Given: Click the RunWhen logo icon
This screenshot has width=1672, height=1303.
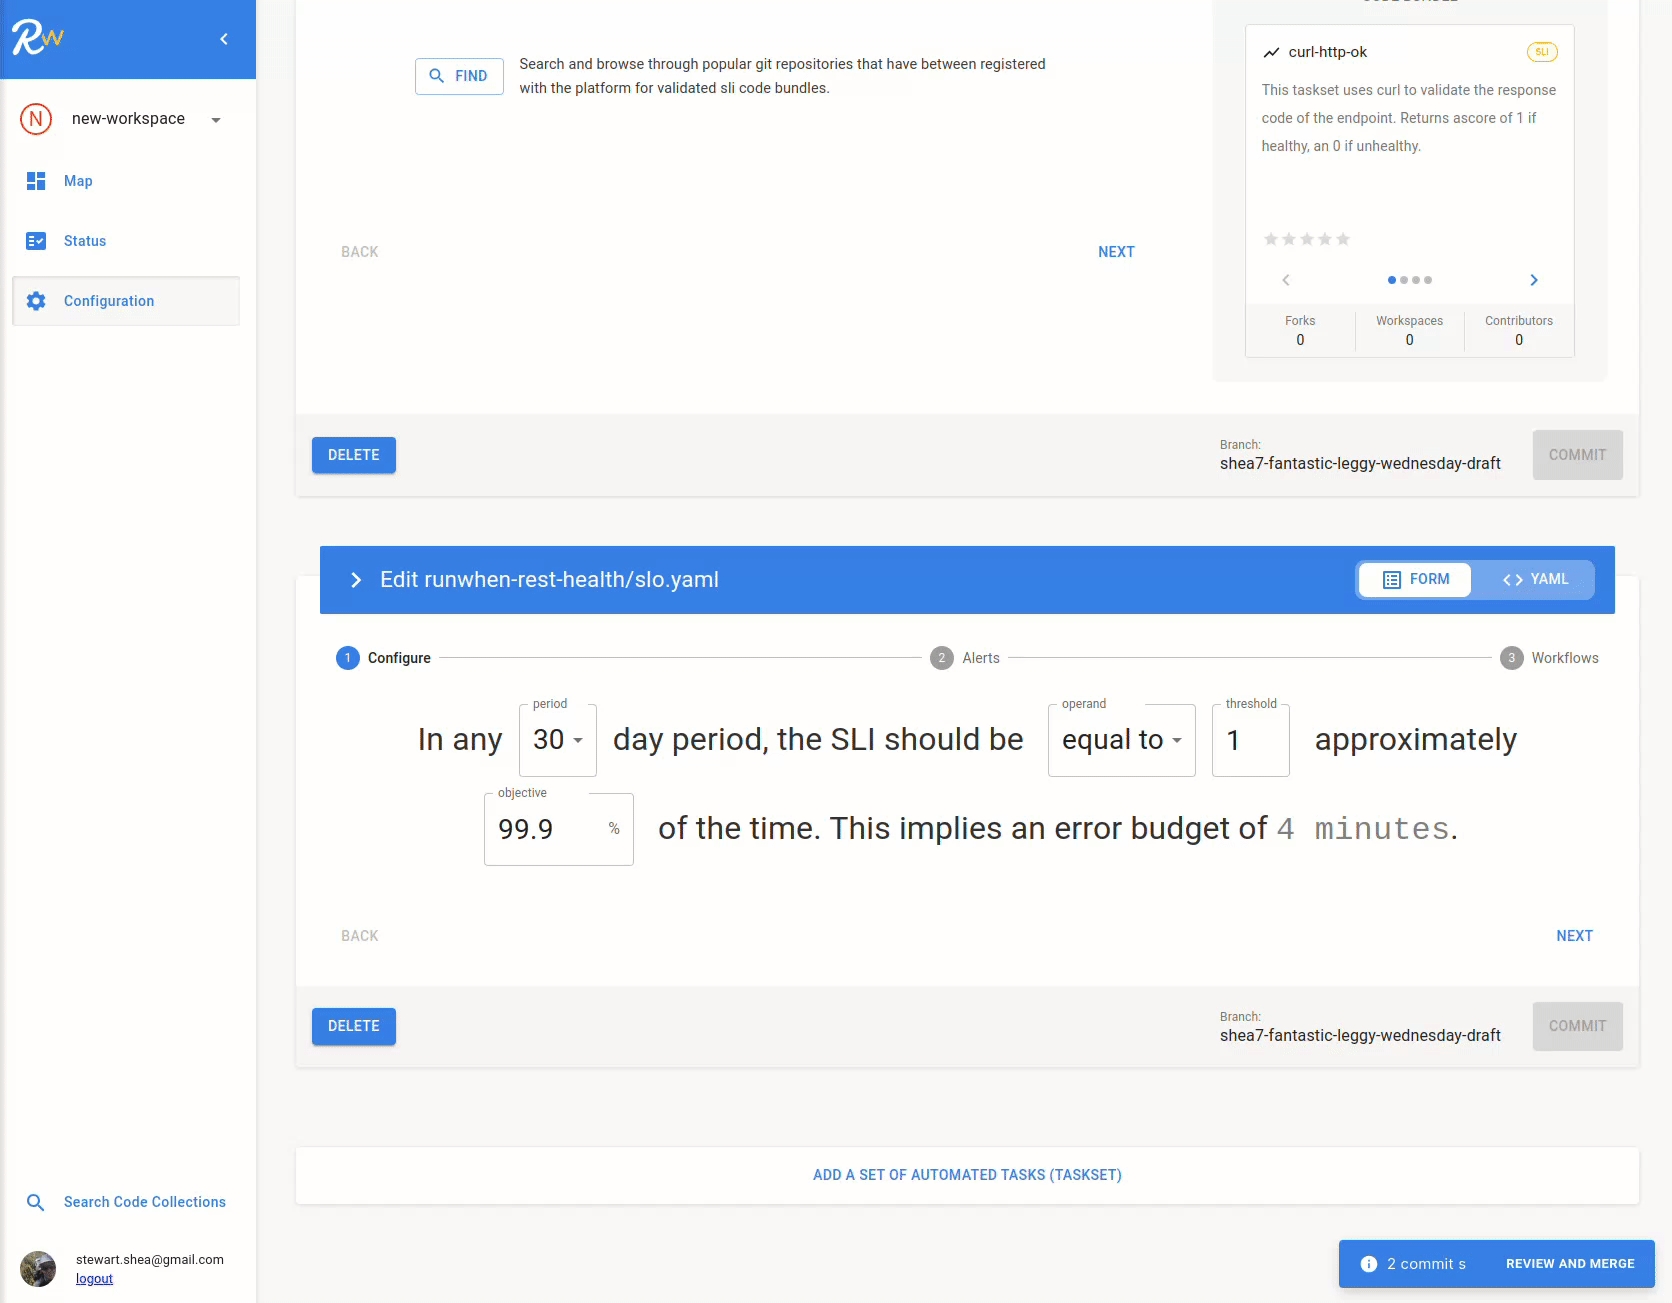Looking at the screenshot, I should point(36,37).
